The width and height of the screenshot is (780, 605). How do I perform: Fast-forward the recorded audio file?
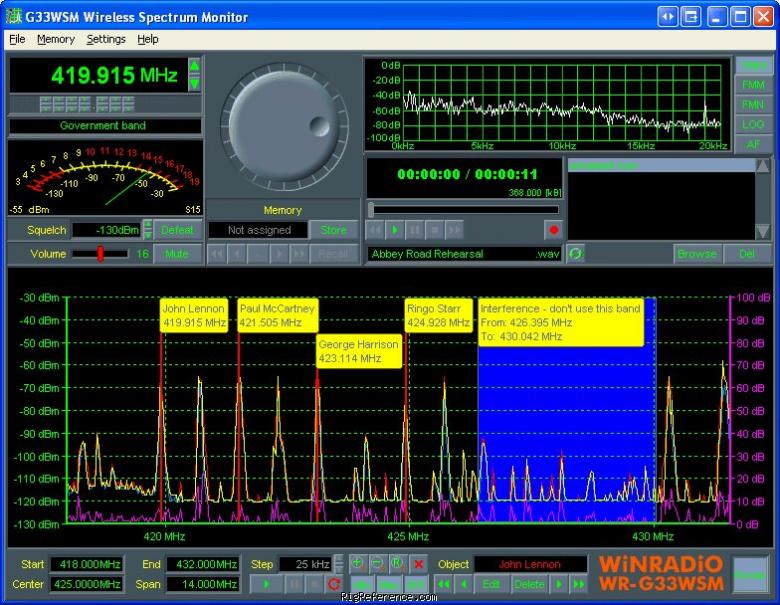click(454, 230)
